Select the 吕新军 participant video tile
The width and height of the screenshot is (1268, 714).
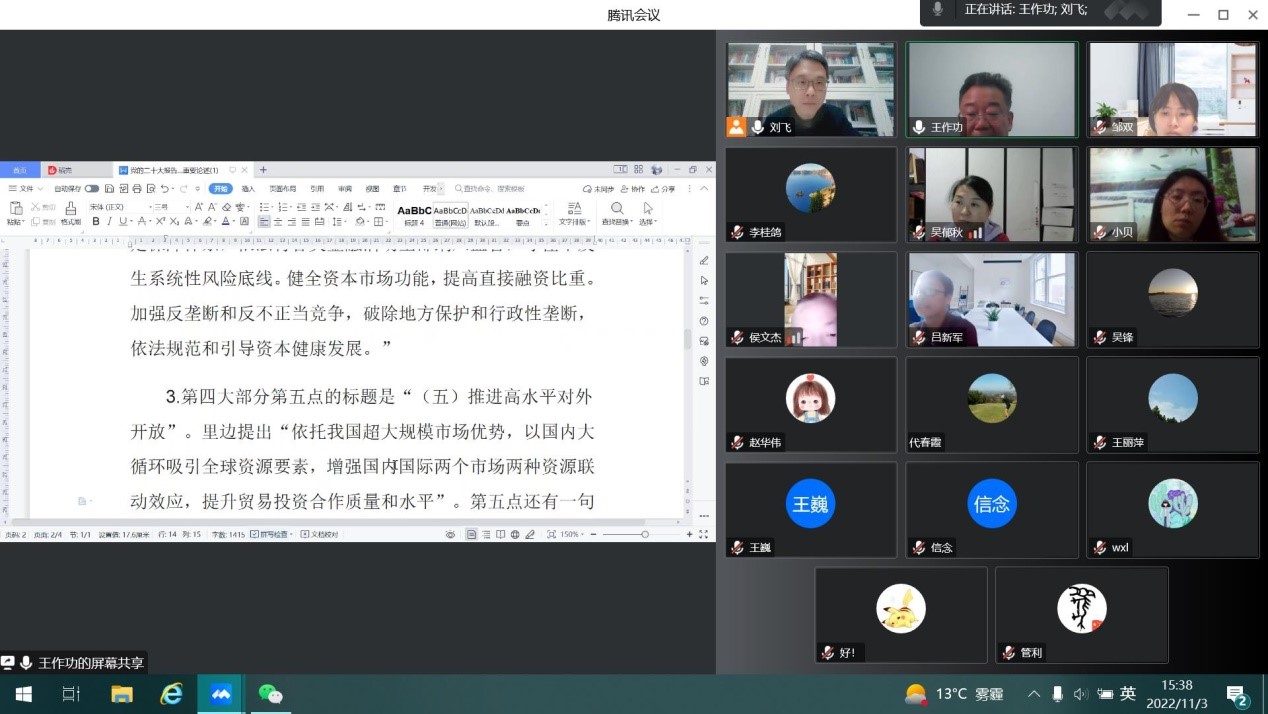click(991, 299)
